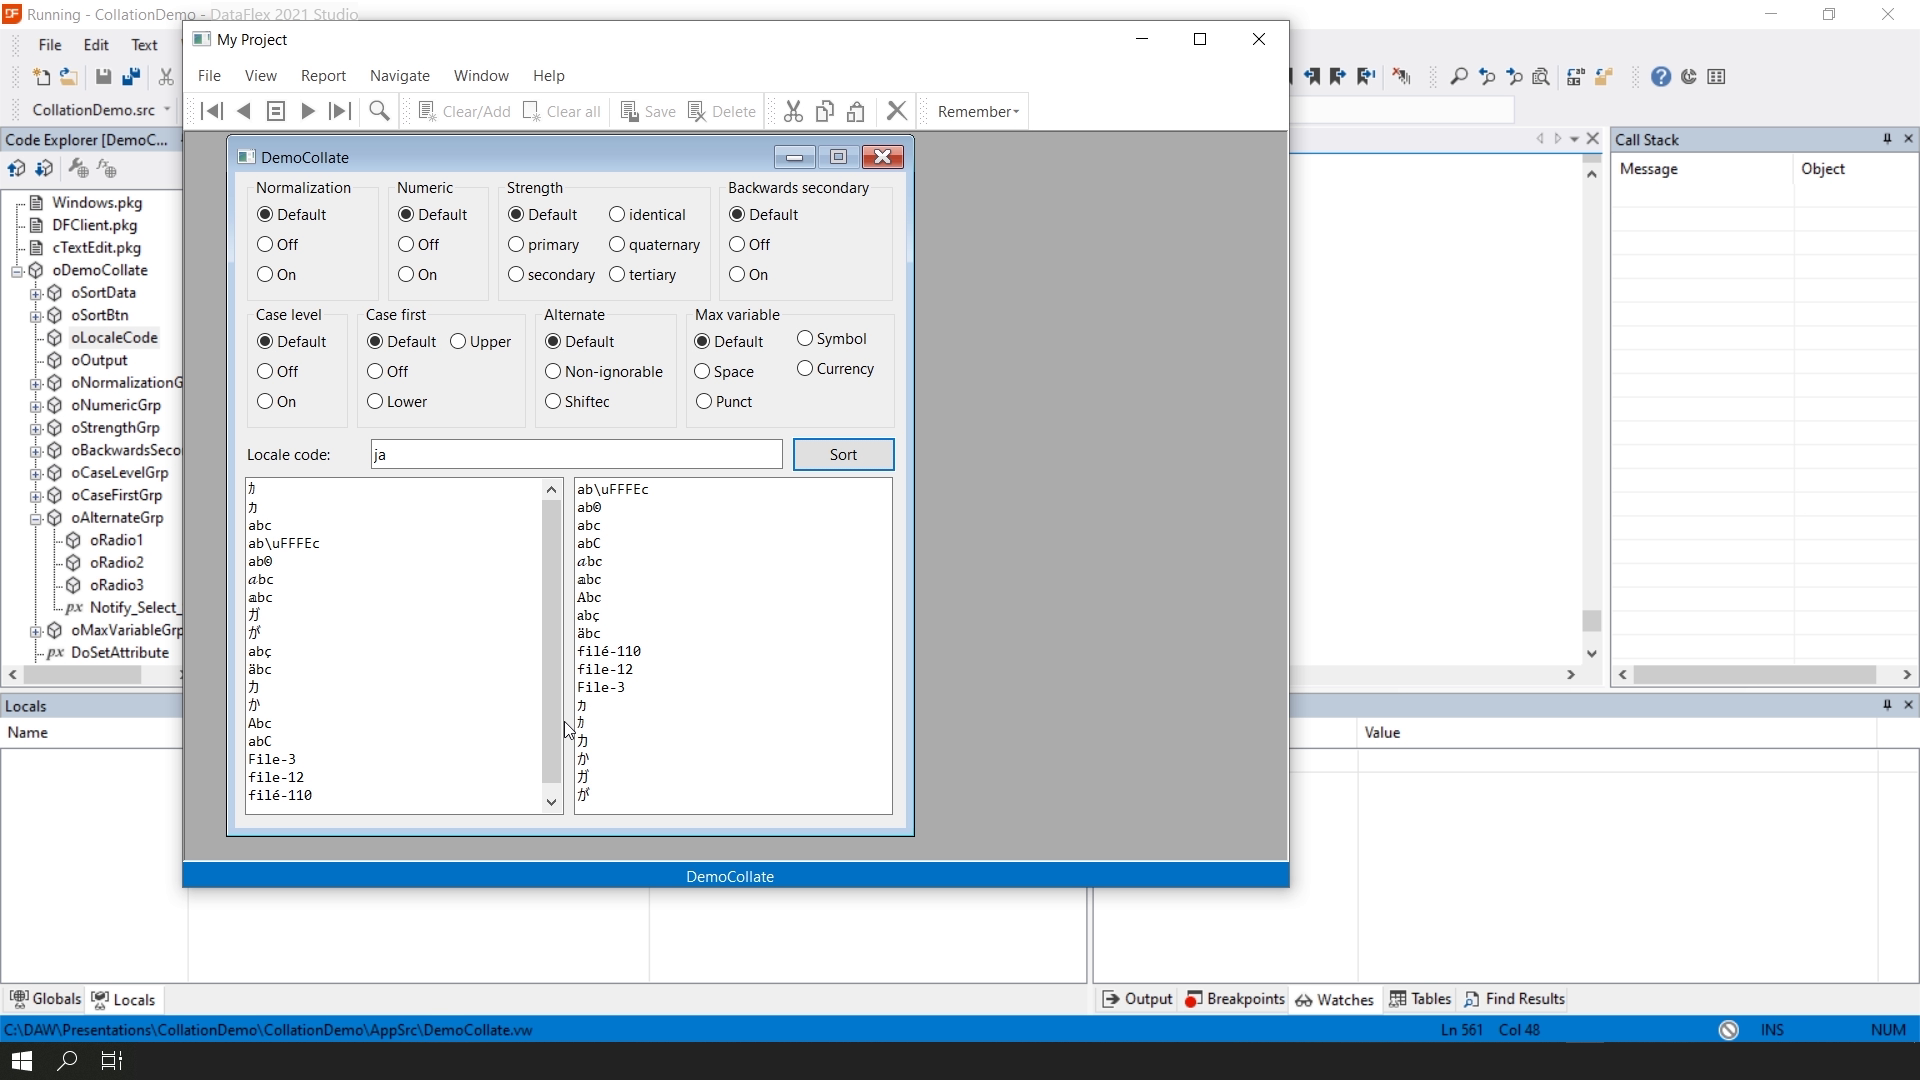Select the Normalization On radio button
Image resolution: width=1920 pixels, height=1080 pixels.
(x=265, y=274)
